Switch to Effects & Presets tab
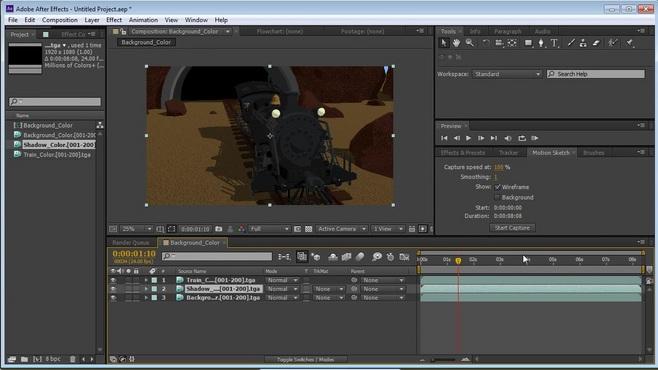 click(463, 153)
